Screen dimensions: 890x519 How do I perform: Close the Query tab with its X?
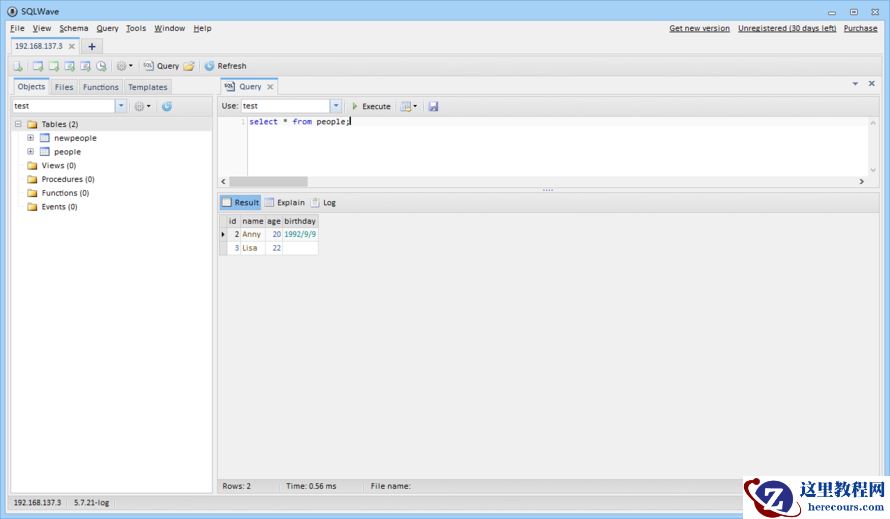point(270,87)
